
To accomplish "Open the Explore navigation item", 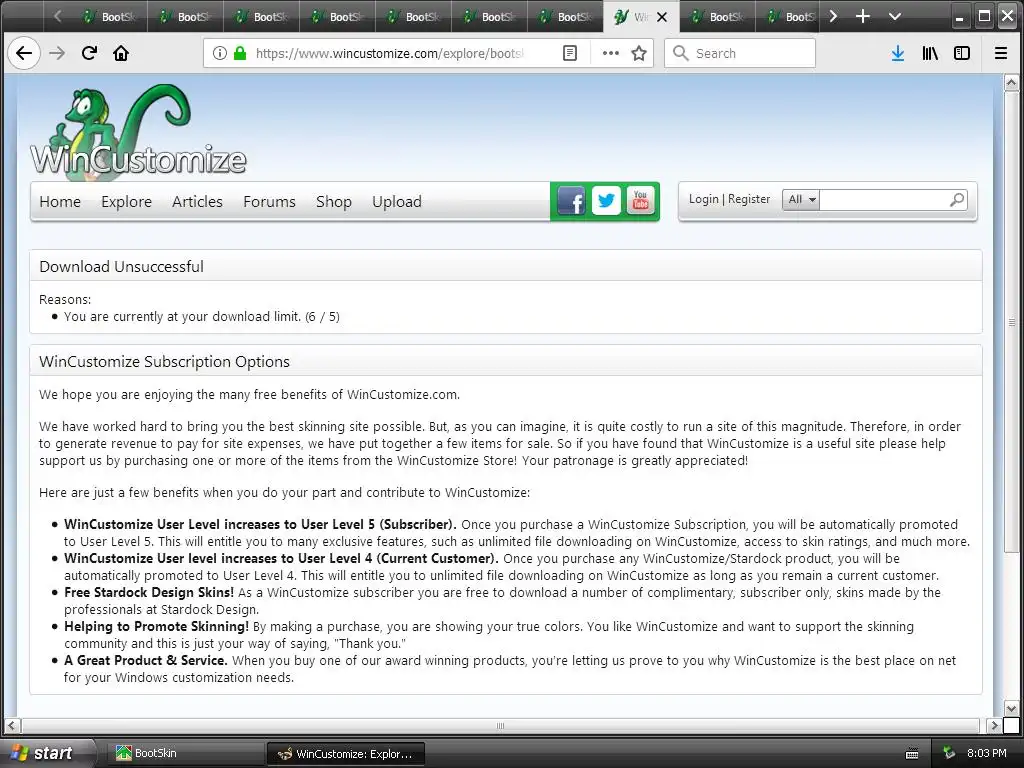I will [127, 202].
